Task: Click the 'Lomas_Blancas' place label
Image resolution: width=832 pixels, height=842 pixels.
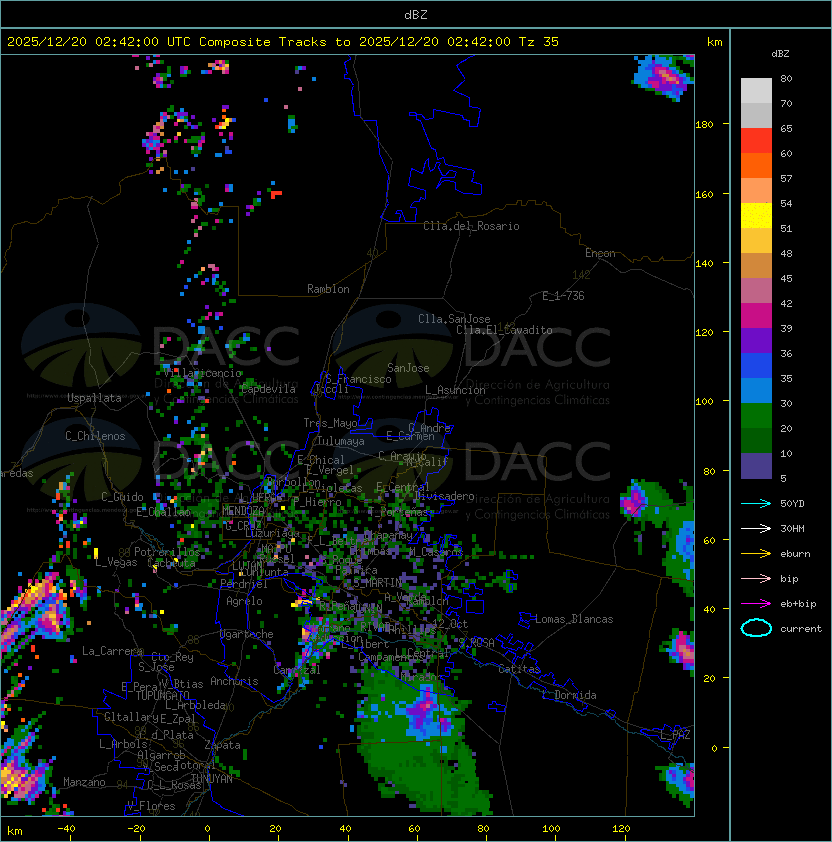Action: tap(574, 619)
